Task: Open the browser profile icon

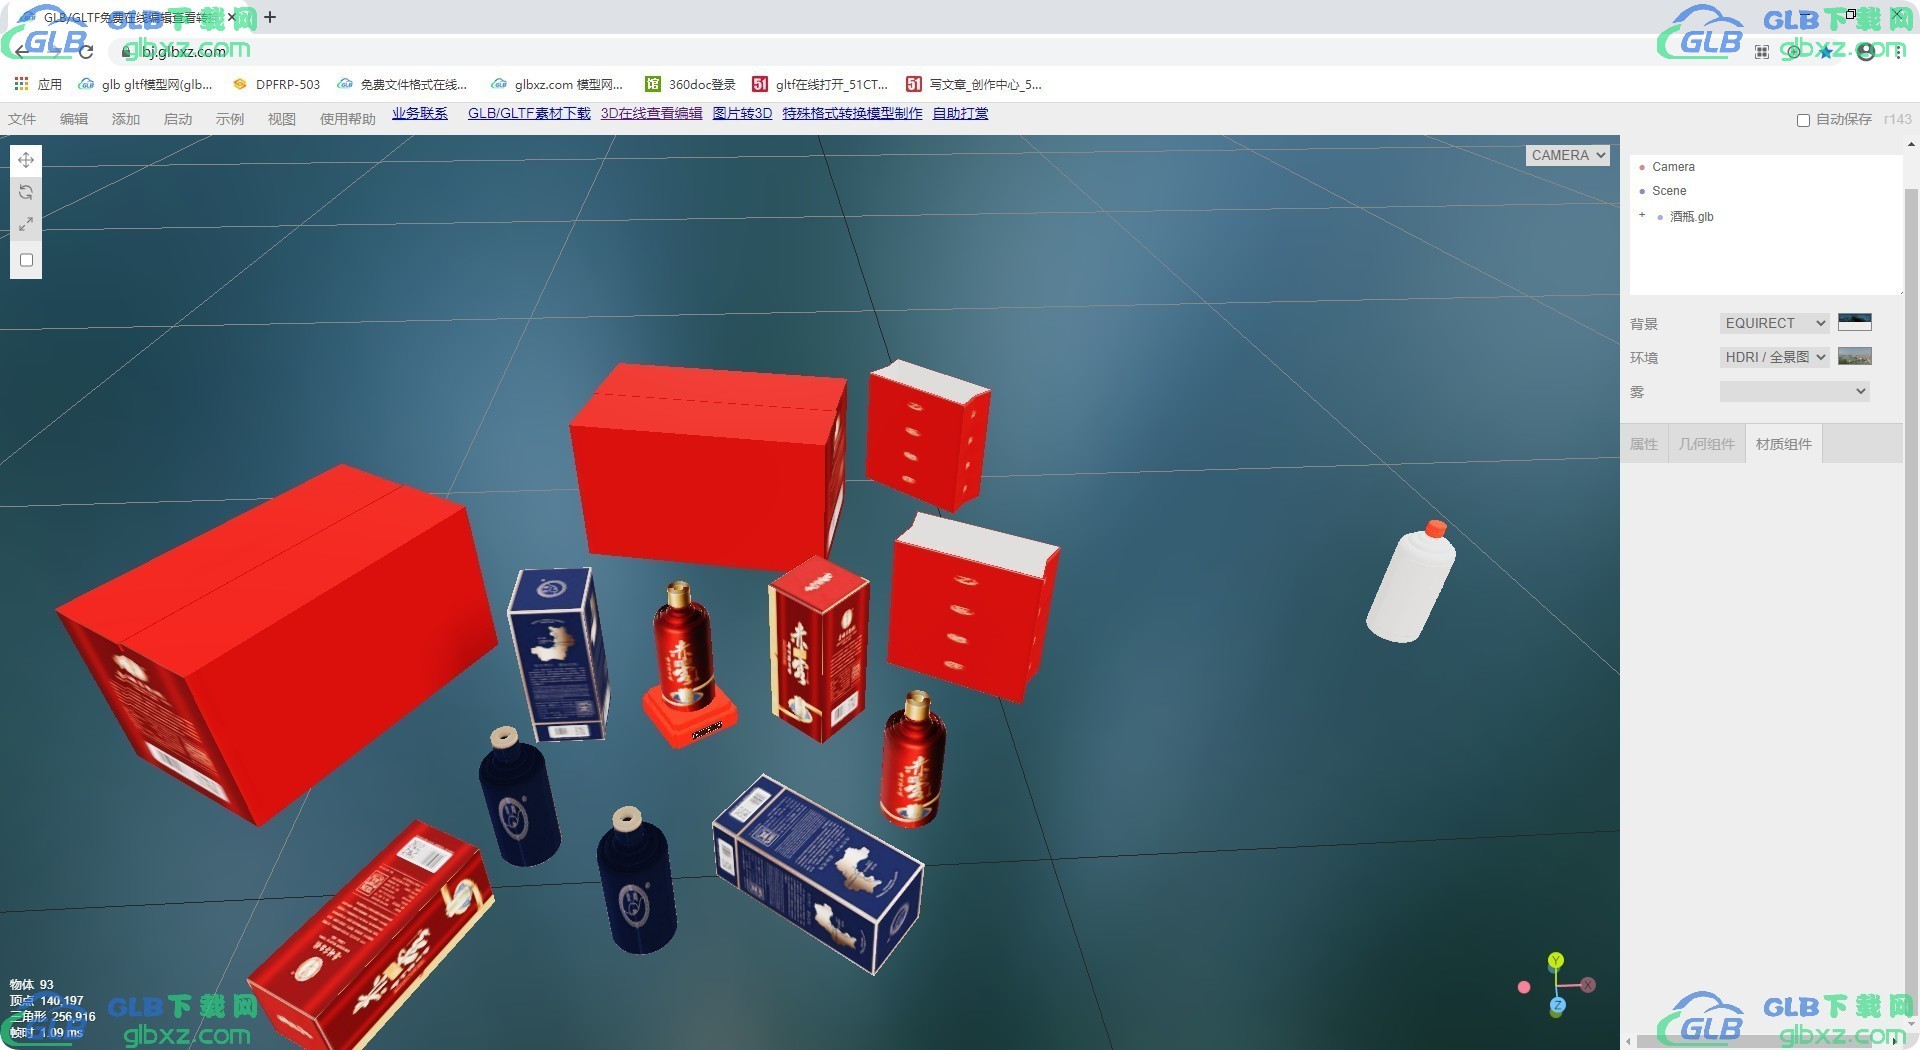Action: point(1866,51)
